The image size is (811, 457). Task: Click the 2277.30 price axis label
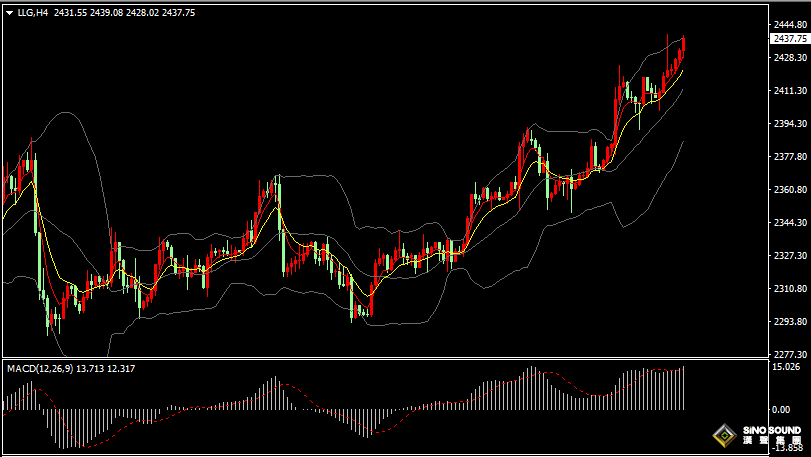coord(789,355)
